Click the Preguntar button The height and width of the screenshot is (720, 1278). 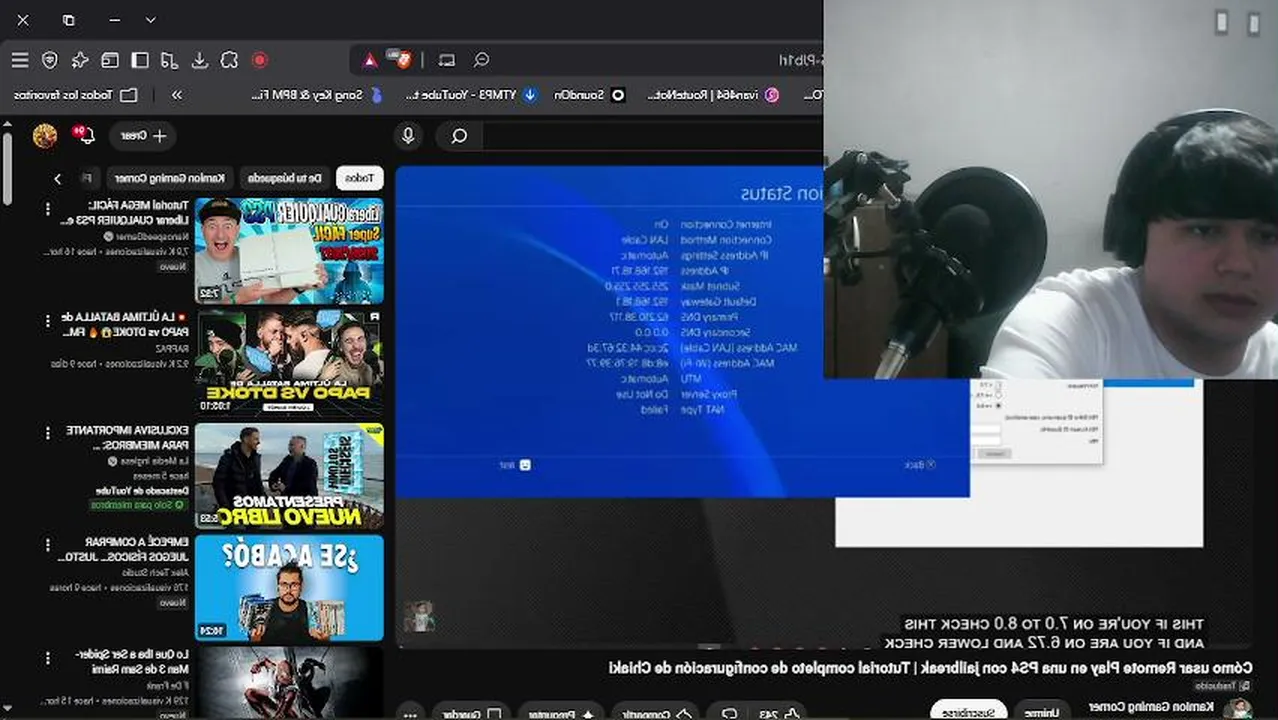tap(559, 714)
